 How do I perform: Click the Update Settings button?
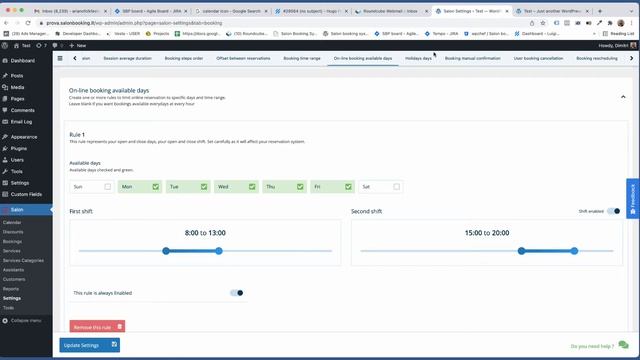tap(90, 345)
